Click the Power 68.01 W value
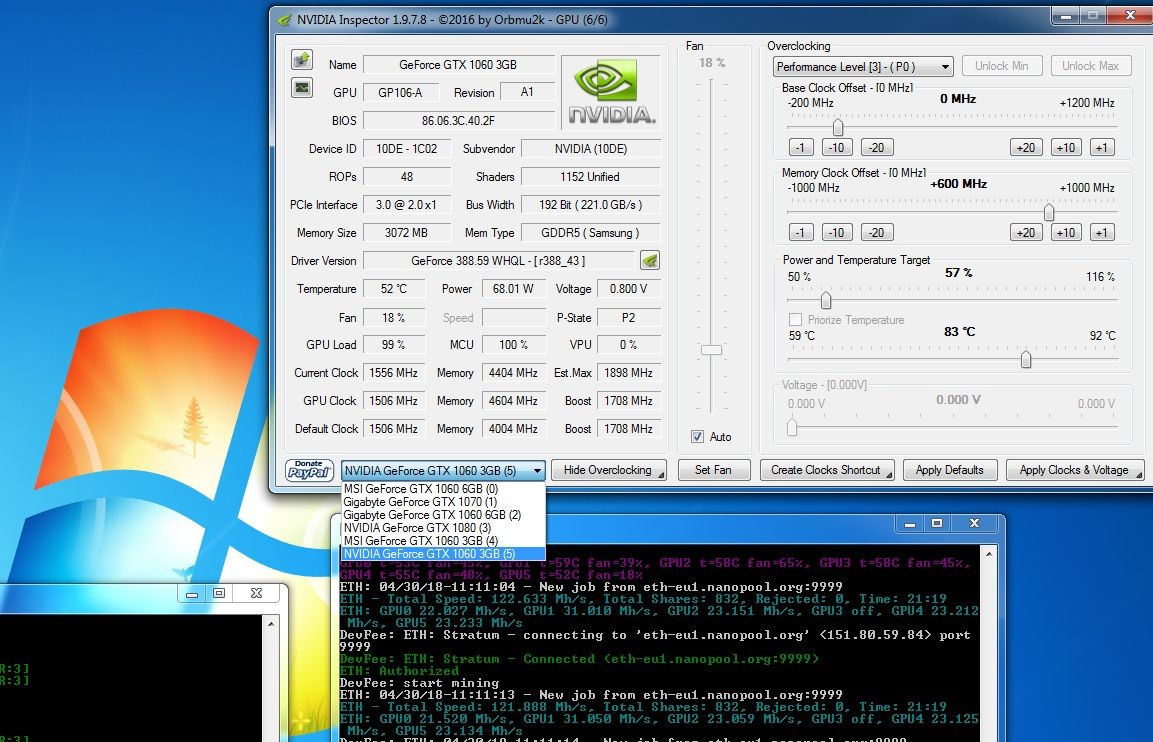The width and height of the screenshot is (1153, 742). coord(513,289)
